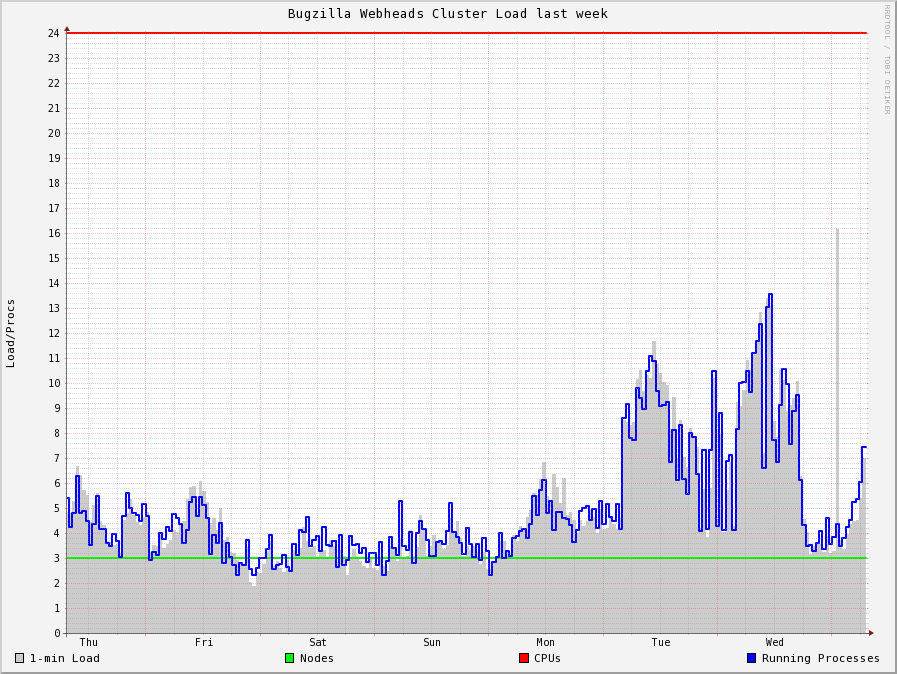Select the 'Nodes' legend label

[317, 658]
